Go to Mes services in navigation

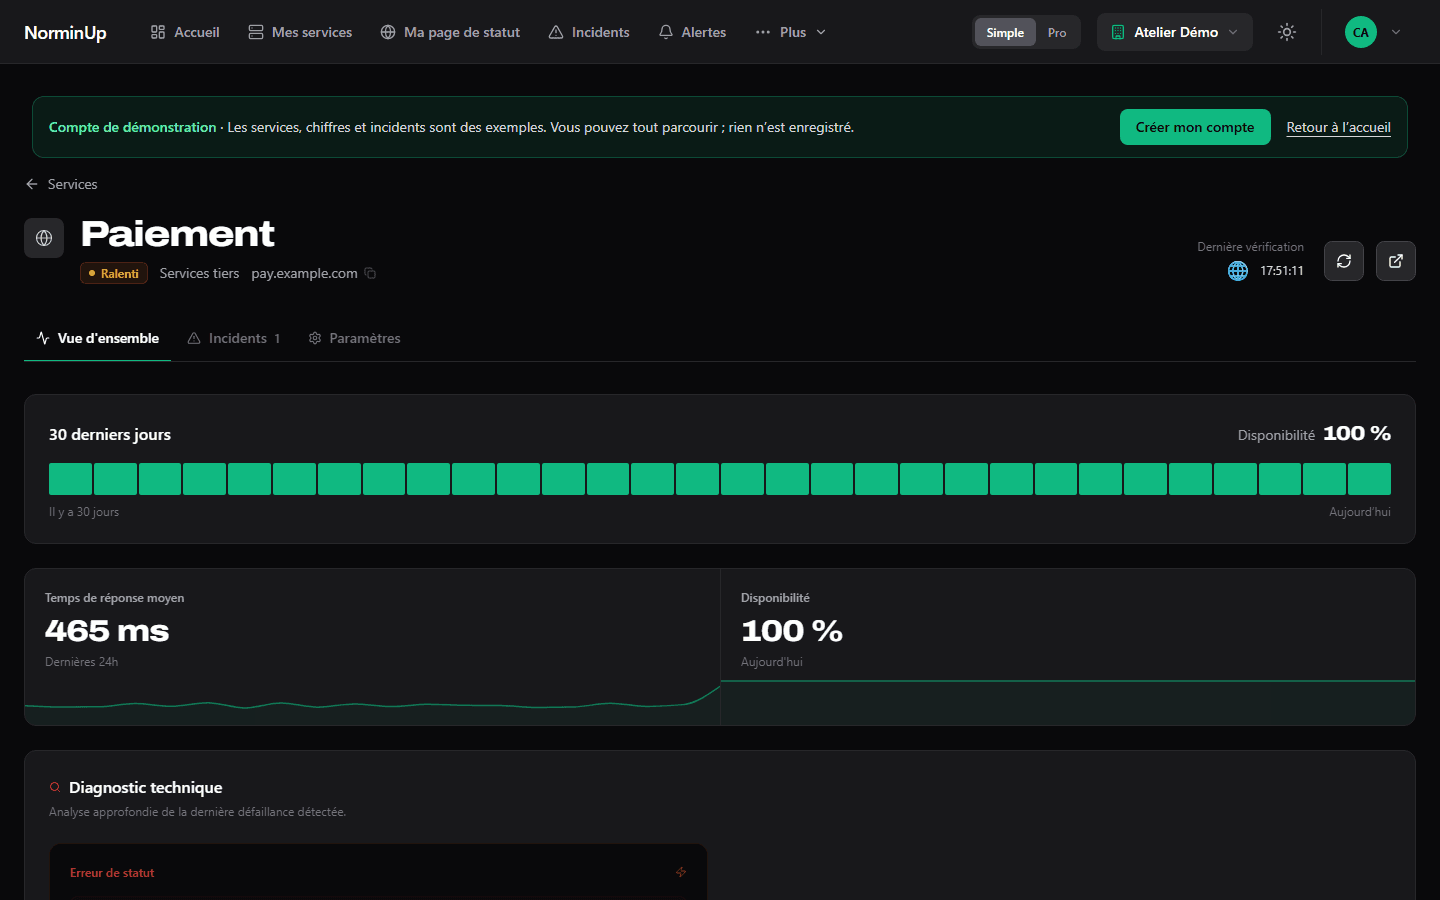pos(300,32)
